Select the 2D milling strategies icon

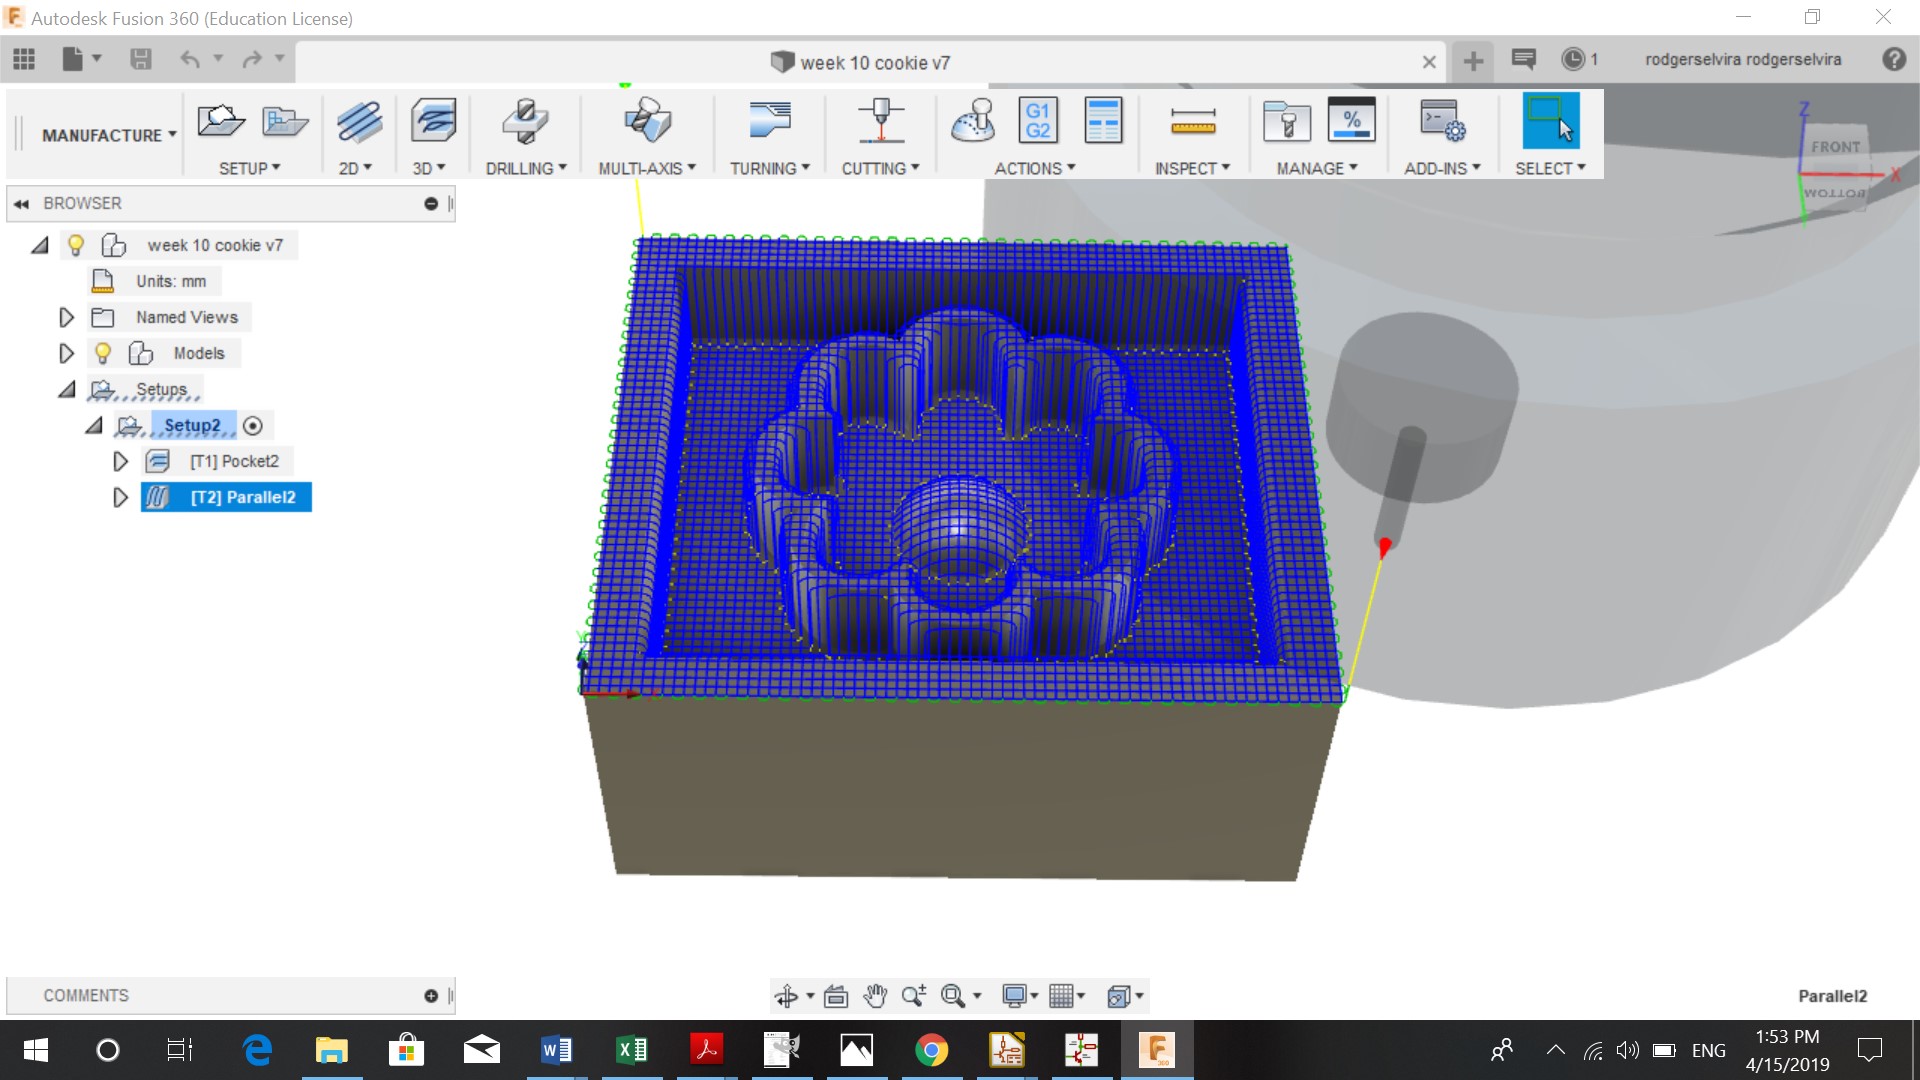(358, 122)
